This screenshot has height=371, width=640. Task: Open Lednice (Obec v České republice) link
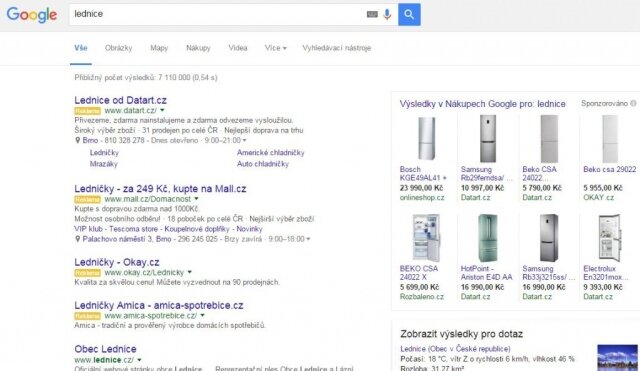pos(455,349)
